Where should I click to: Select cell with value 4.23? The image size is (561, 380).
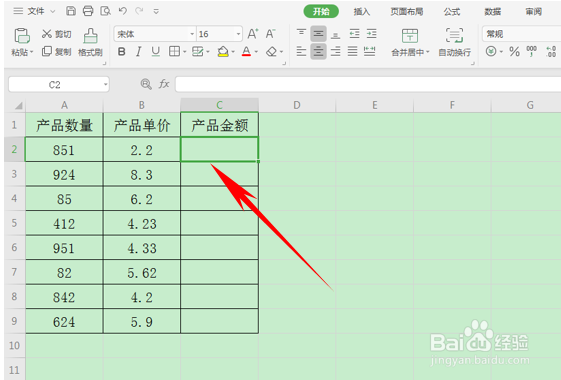click(142, 224)
